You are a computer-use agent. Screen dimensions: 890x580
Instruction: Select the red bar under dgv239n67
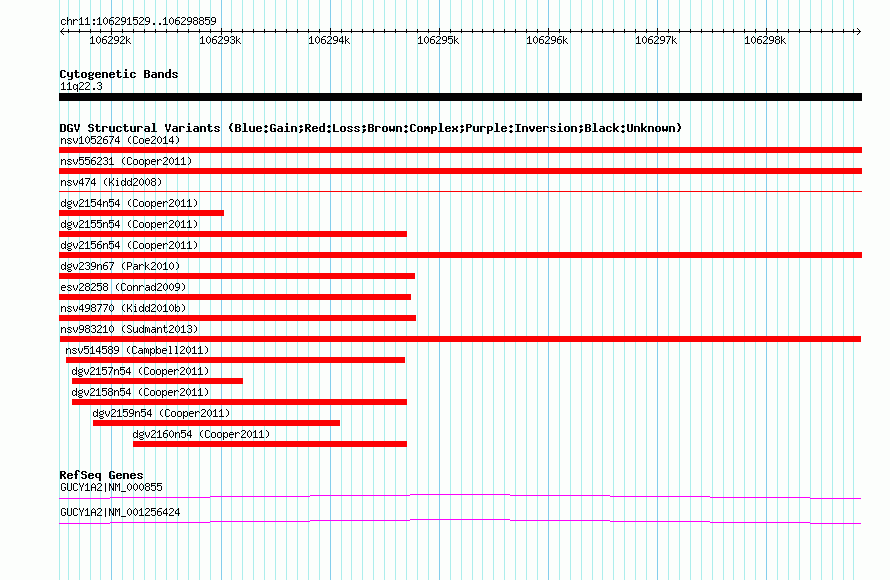coord(237,276)
